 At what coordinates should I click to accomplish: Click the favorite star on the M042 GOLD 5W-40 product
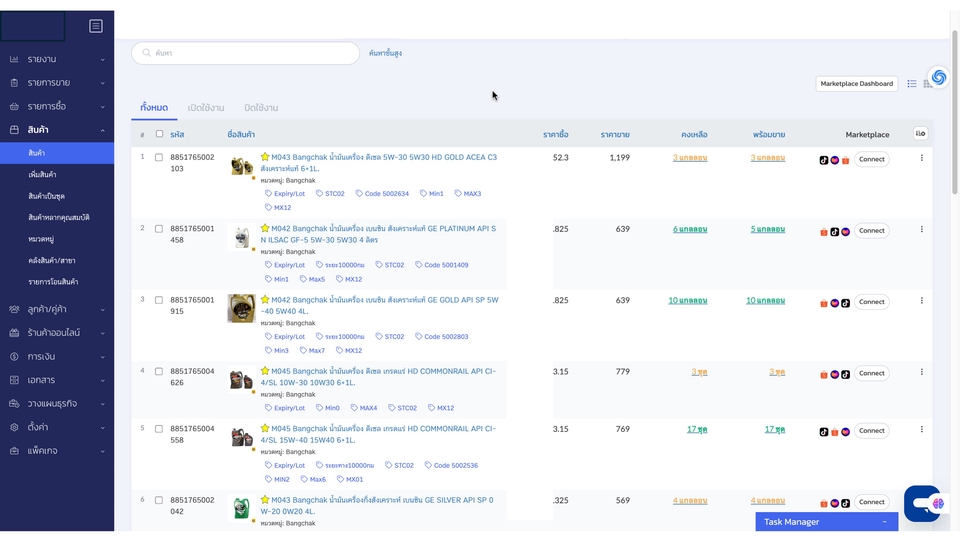264,299
